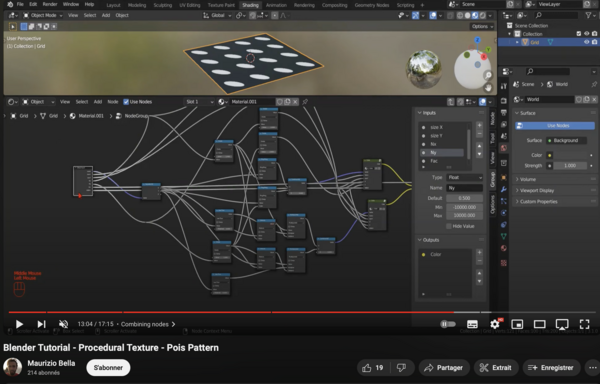Screen dimensions: 600x384
Task: Open the Group sidebar tab
Action: pyautogui.click(x=493, y=179)
